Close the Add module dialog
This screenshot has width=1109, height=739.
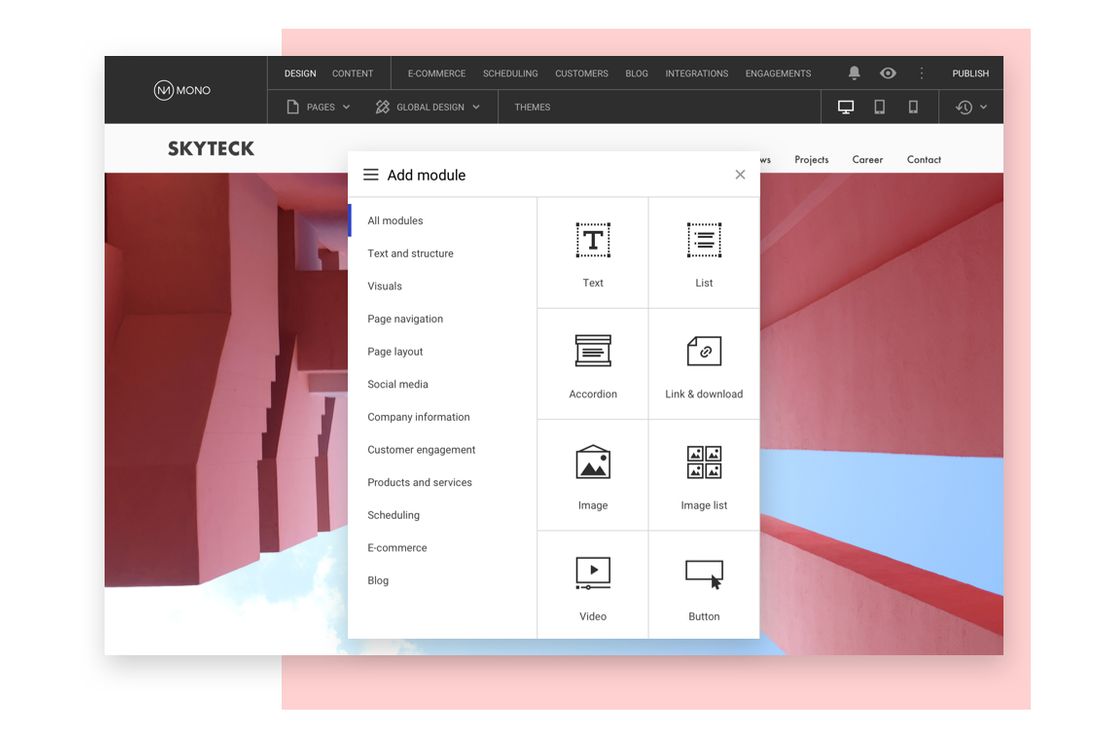(x=740, y=175)
